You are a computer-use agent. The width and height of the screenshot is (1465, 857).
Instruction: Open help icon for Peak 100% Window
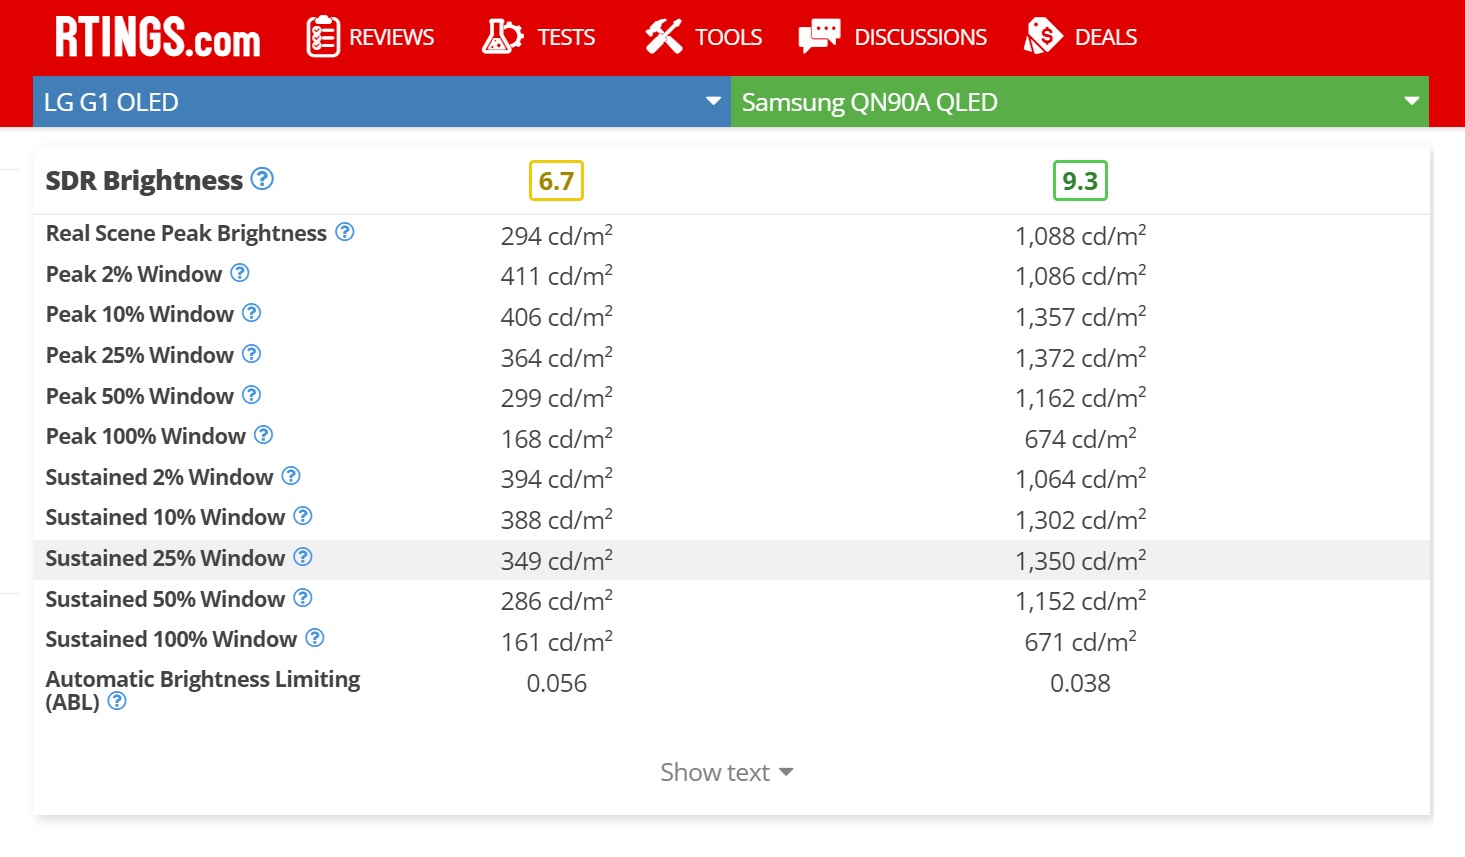(263, 435)
